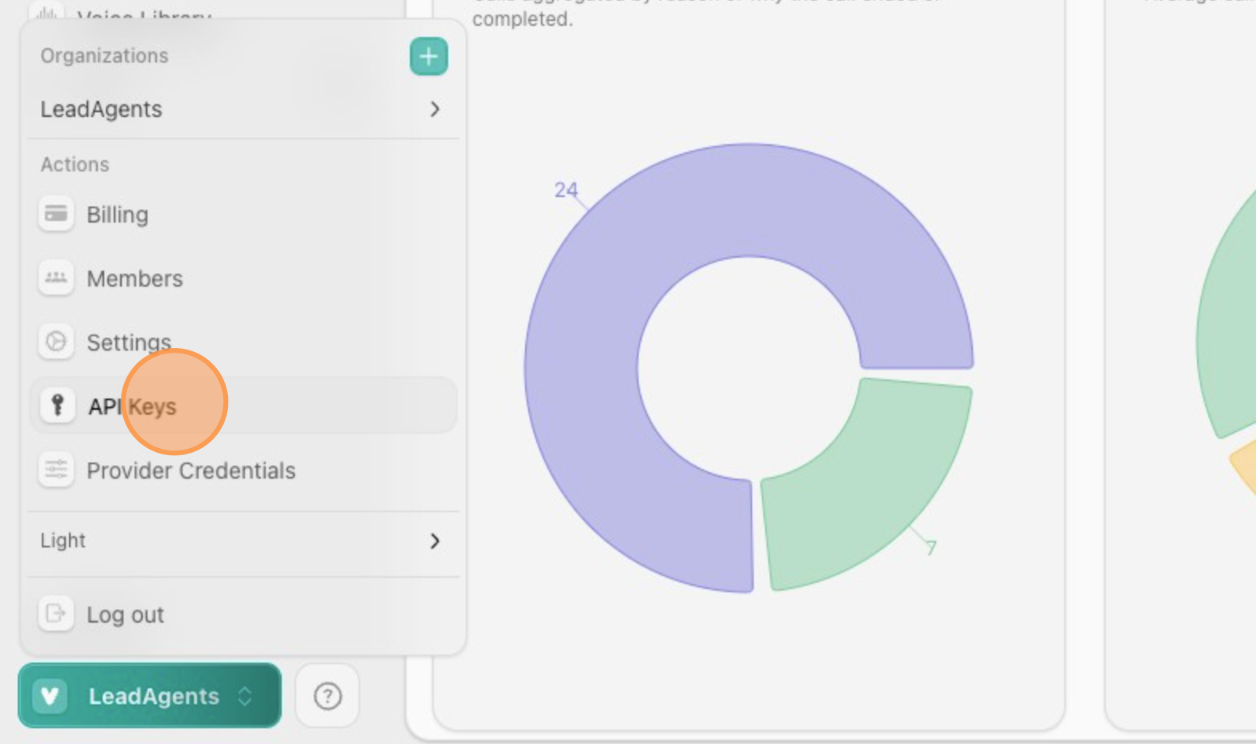
Task: Click the Provider Credentials text label
Action: point(191,471)
